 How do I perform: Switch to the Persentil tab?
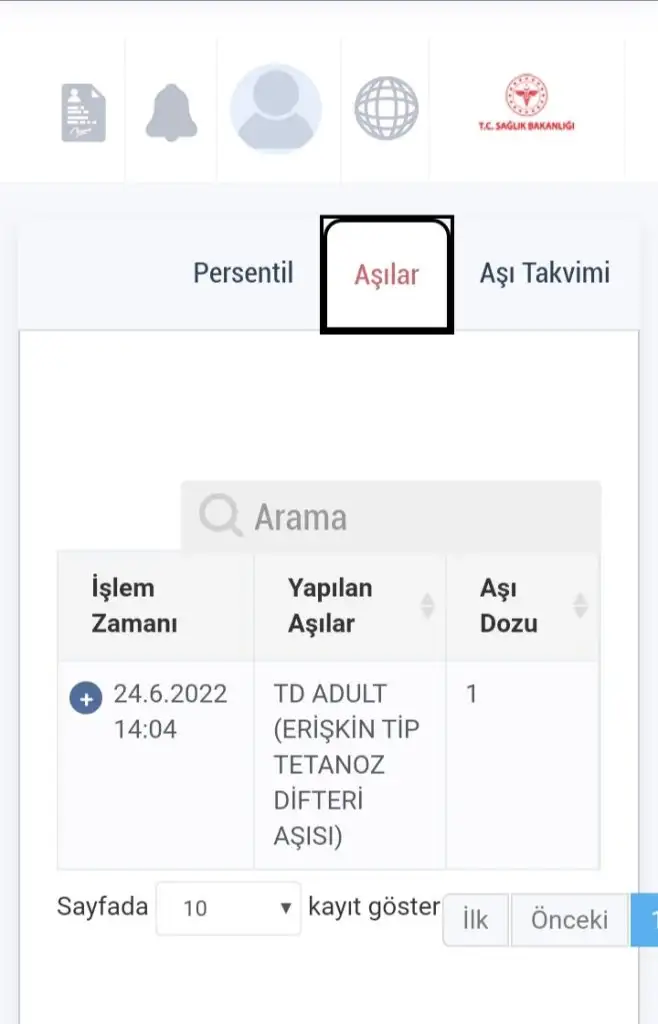(x=243, y=273)
